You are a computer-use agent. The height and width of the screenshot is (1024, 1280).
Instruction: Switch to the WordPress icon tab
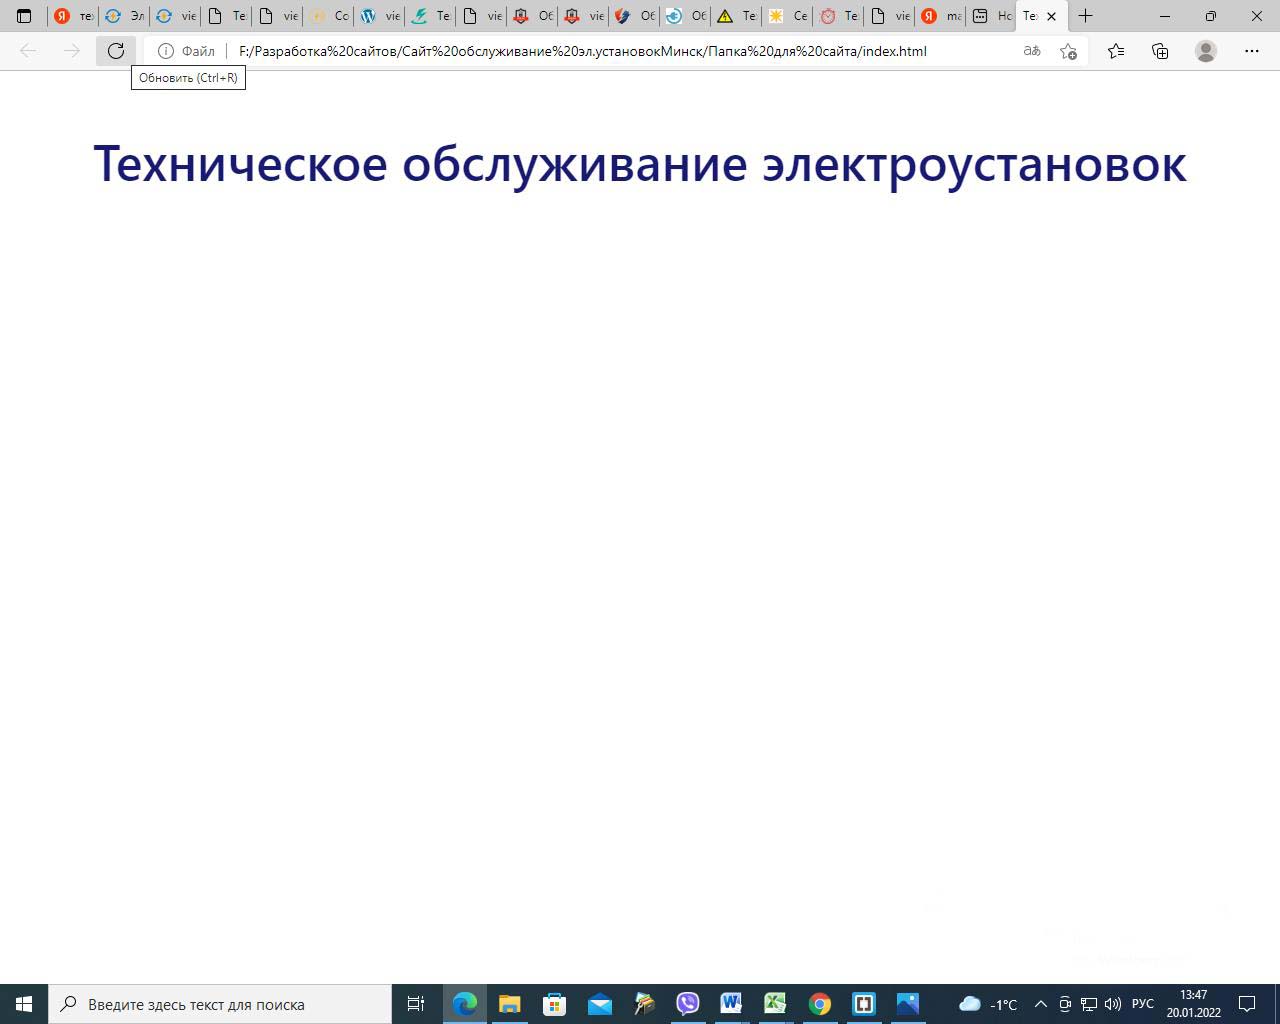point(379,16)
